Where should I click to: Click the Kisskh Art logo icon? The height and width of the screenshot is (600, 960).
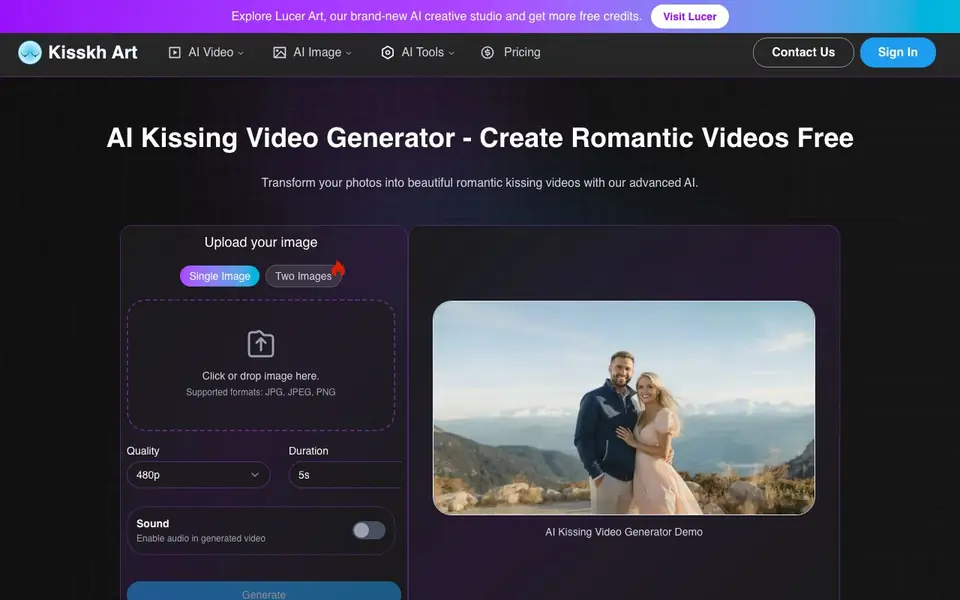(29, 53)
